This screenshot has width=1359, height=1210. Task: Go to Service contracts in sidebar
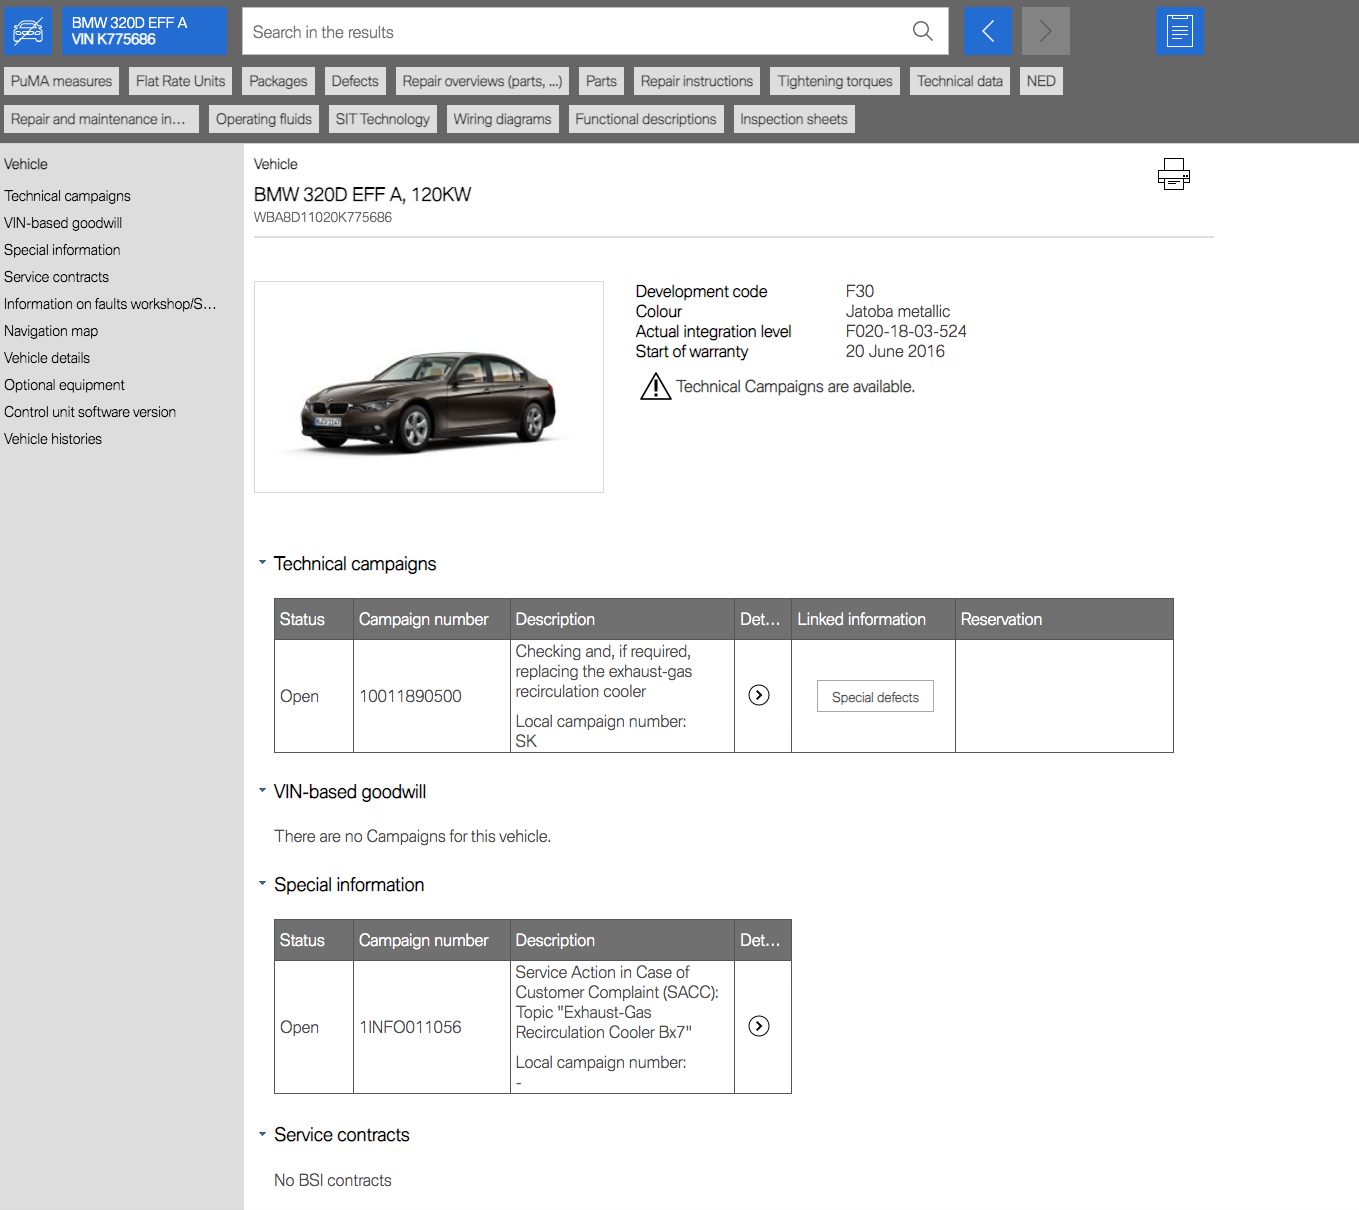56,277
